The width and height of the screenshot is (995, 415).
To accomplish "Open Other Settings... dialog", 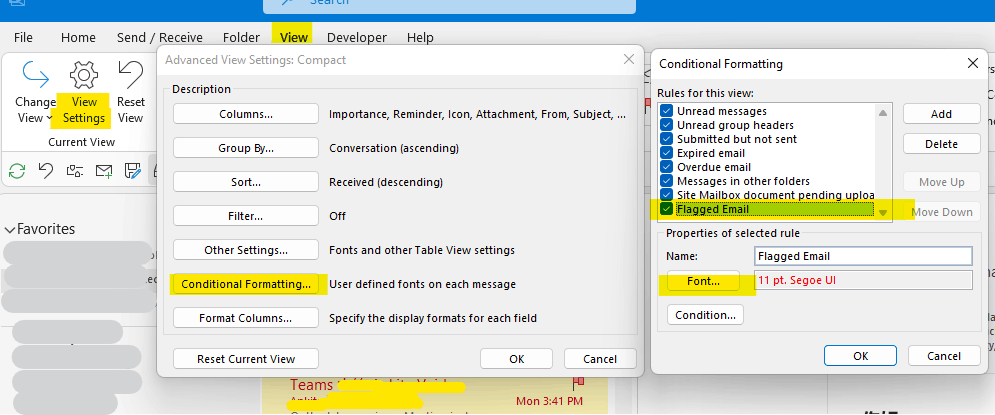I will tap(246, 250).
